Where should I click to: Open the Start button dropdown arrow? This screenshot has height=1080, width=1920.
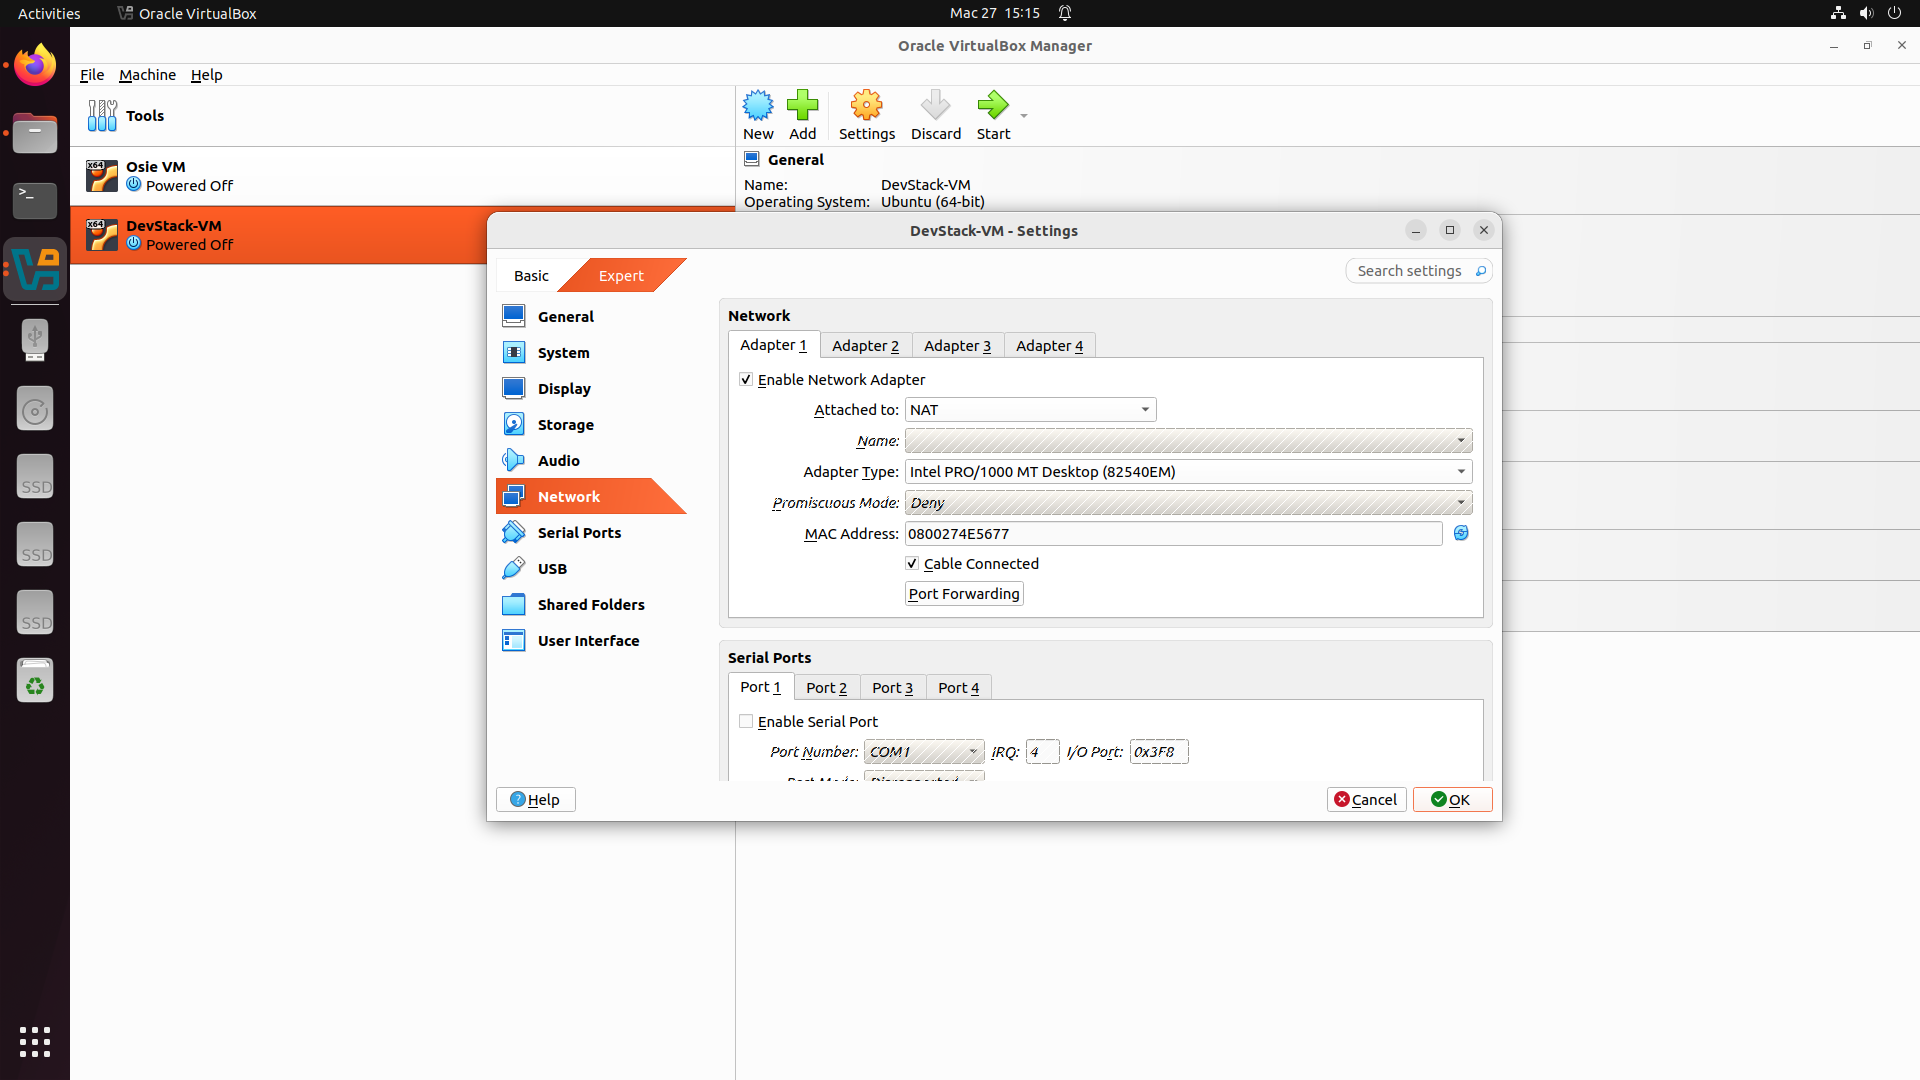click(1024, 116)
